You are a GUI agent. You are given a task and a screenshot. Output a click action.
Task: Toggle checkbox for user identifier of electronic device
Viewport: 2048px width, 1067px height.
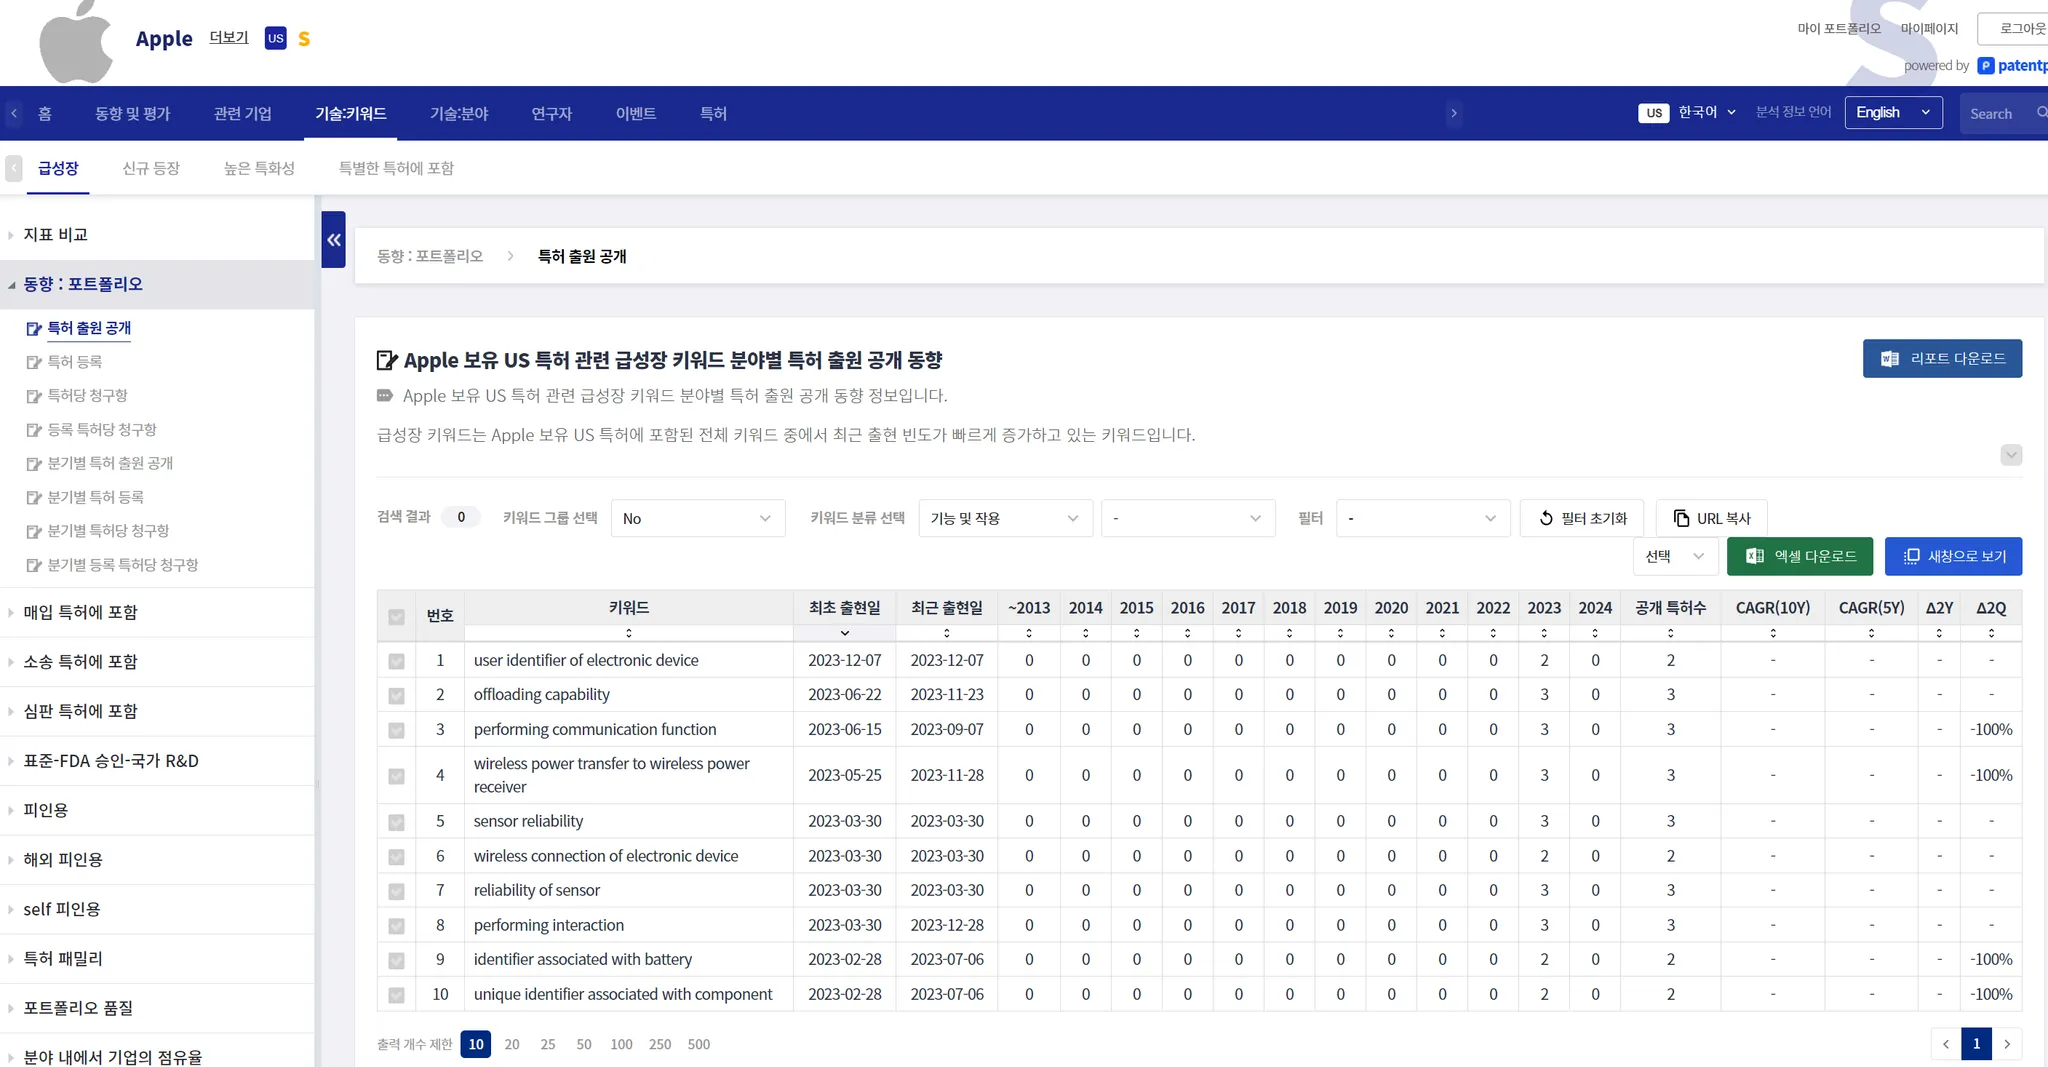click(397, 661)
